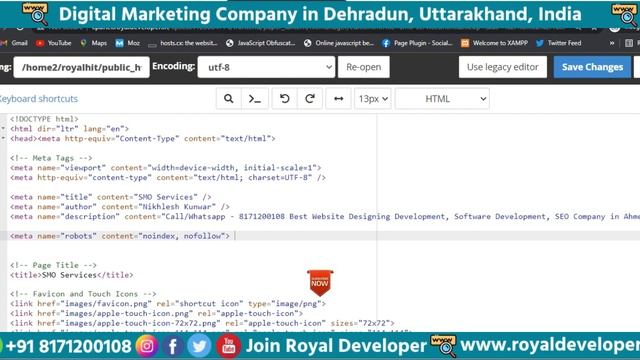Click the author Nikhlesh Kunwar line
This screenshot has height=360, width=640.
tap(120, 207)
